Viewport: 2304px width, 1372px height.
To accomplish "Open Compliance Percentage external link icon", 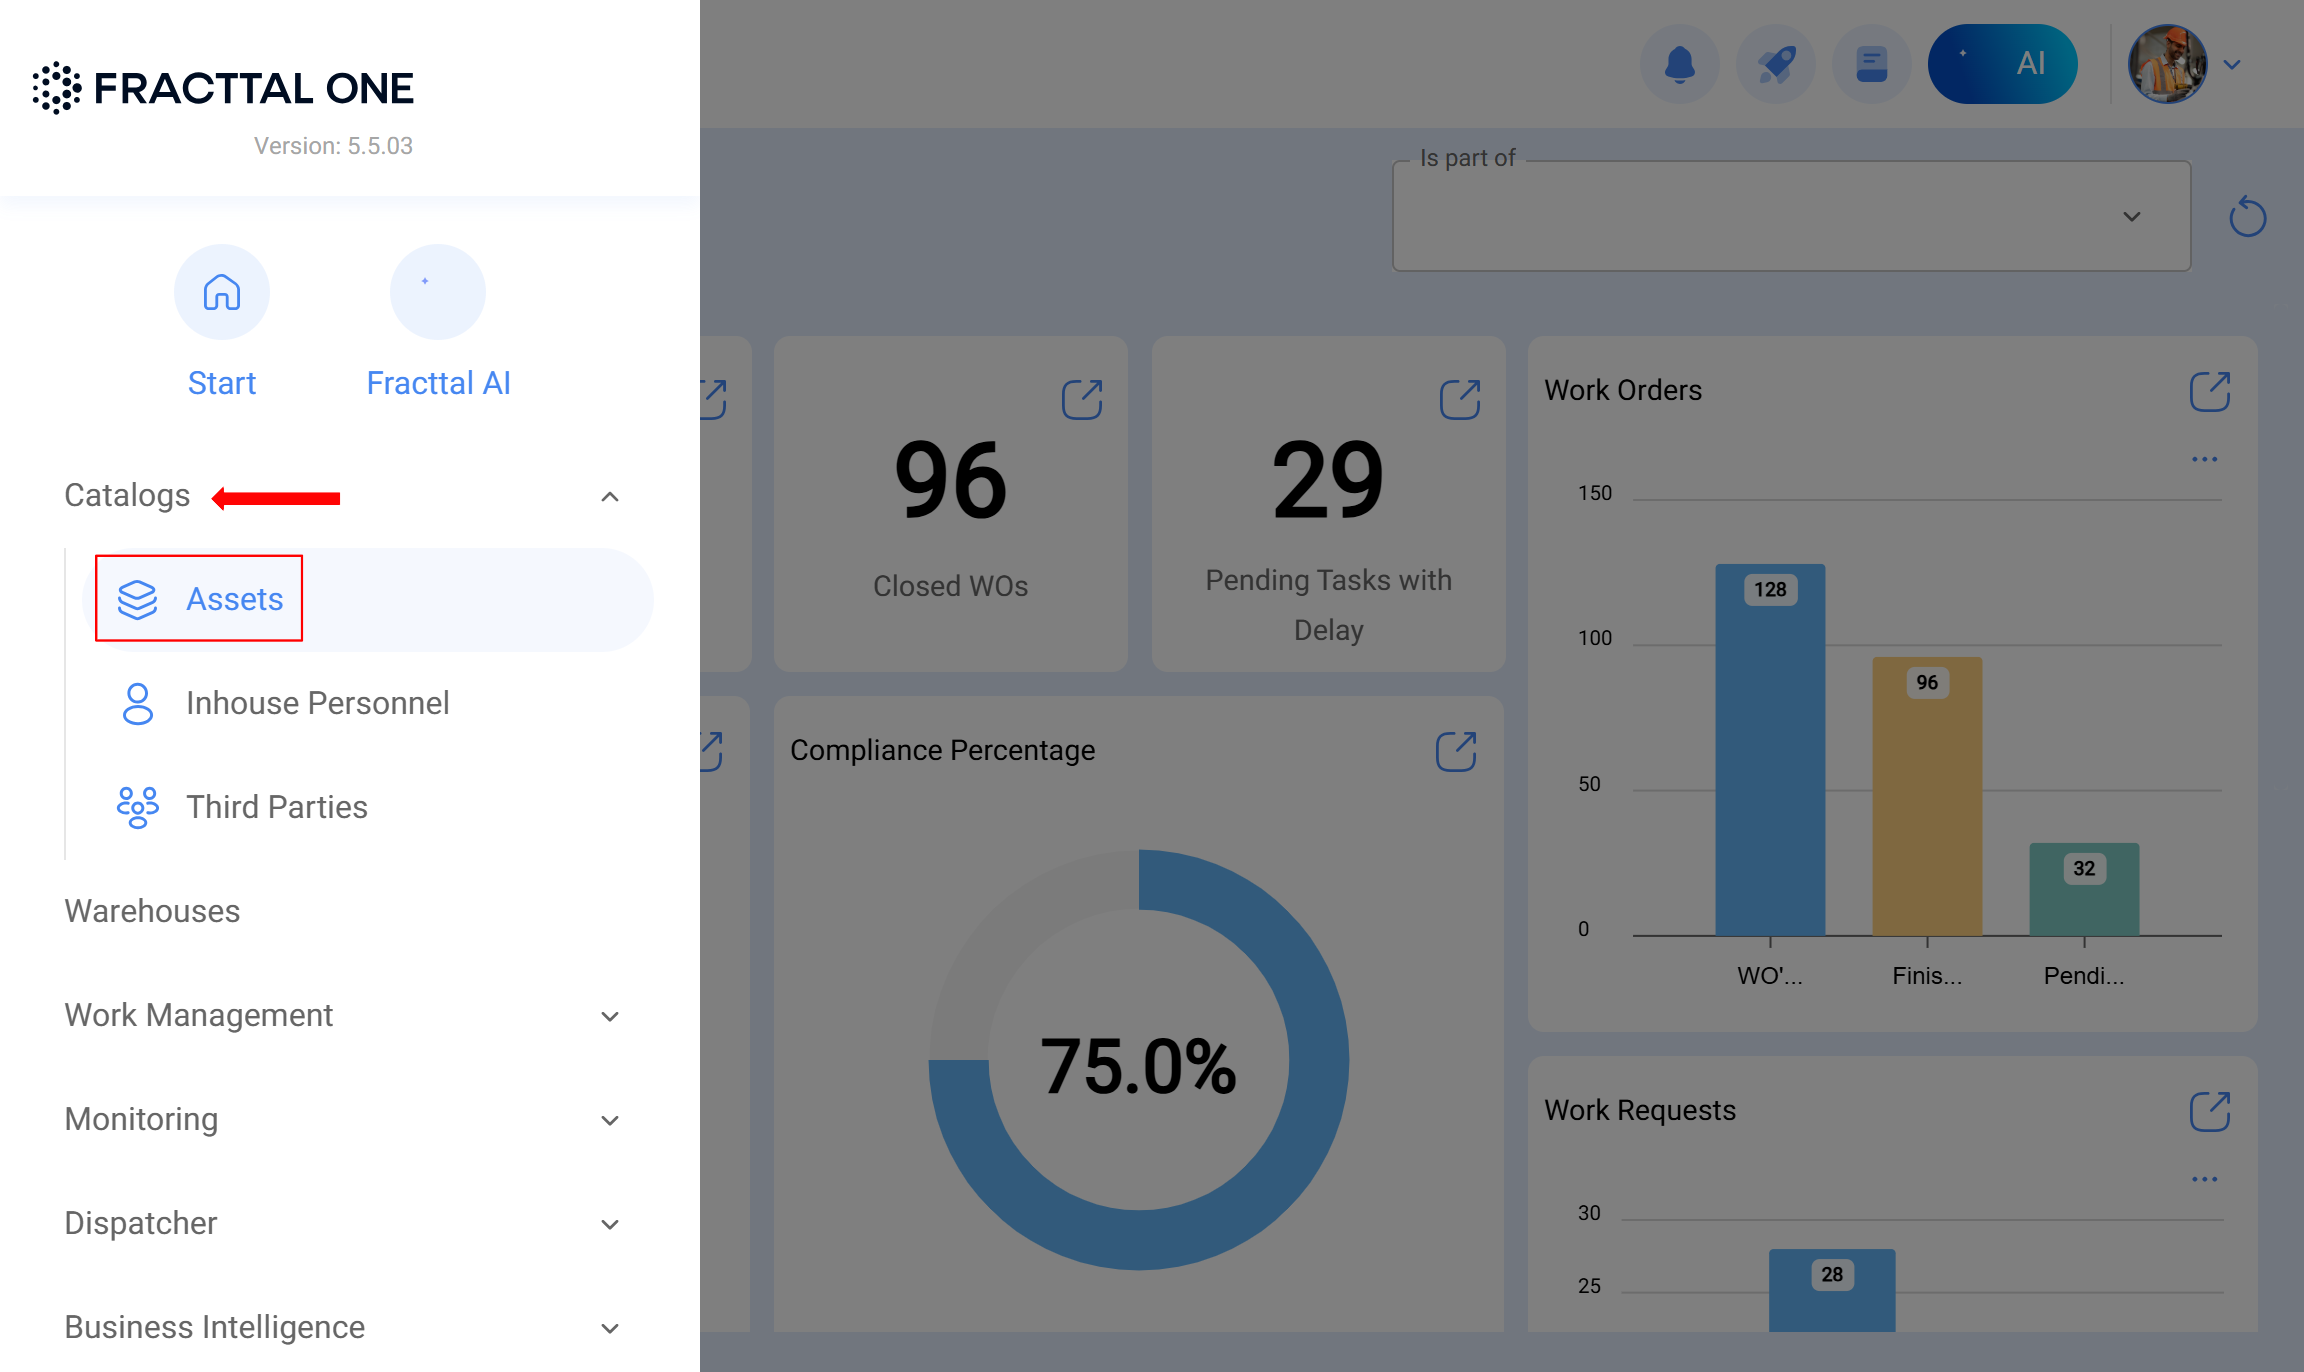I will pos(1456,752).
